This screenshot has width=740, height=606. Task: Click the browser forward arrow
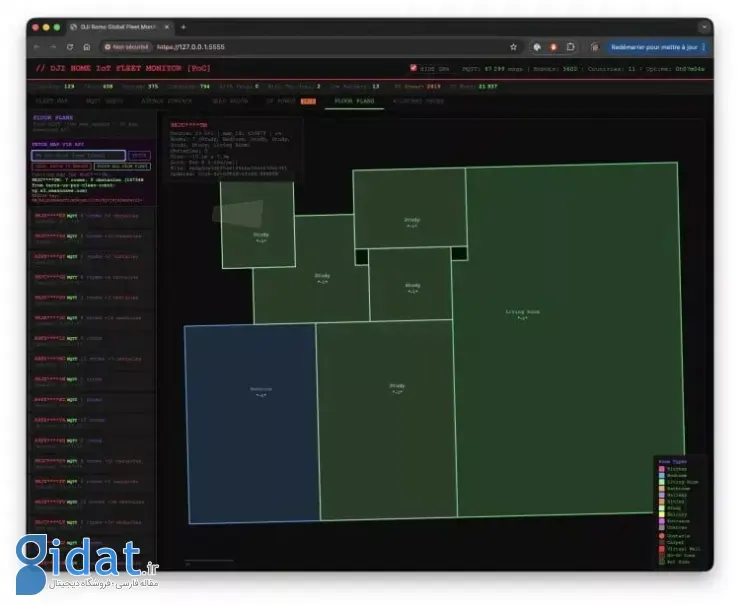pyautogui.click(x=53, y=47)
